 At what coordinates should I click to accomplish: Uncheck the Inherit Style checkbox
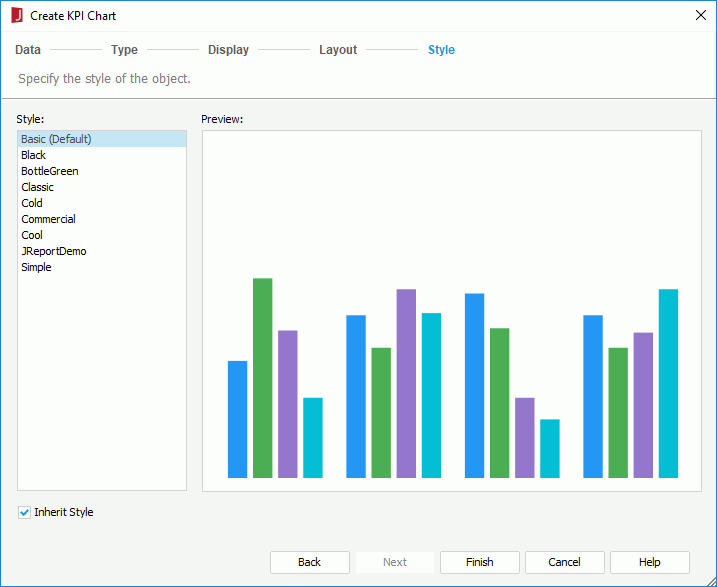coord(24,512)
